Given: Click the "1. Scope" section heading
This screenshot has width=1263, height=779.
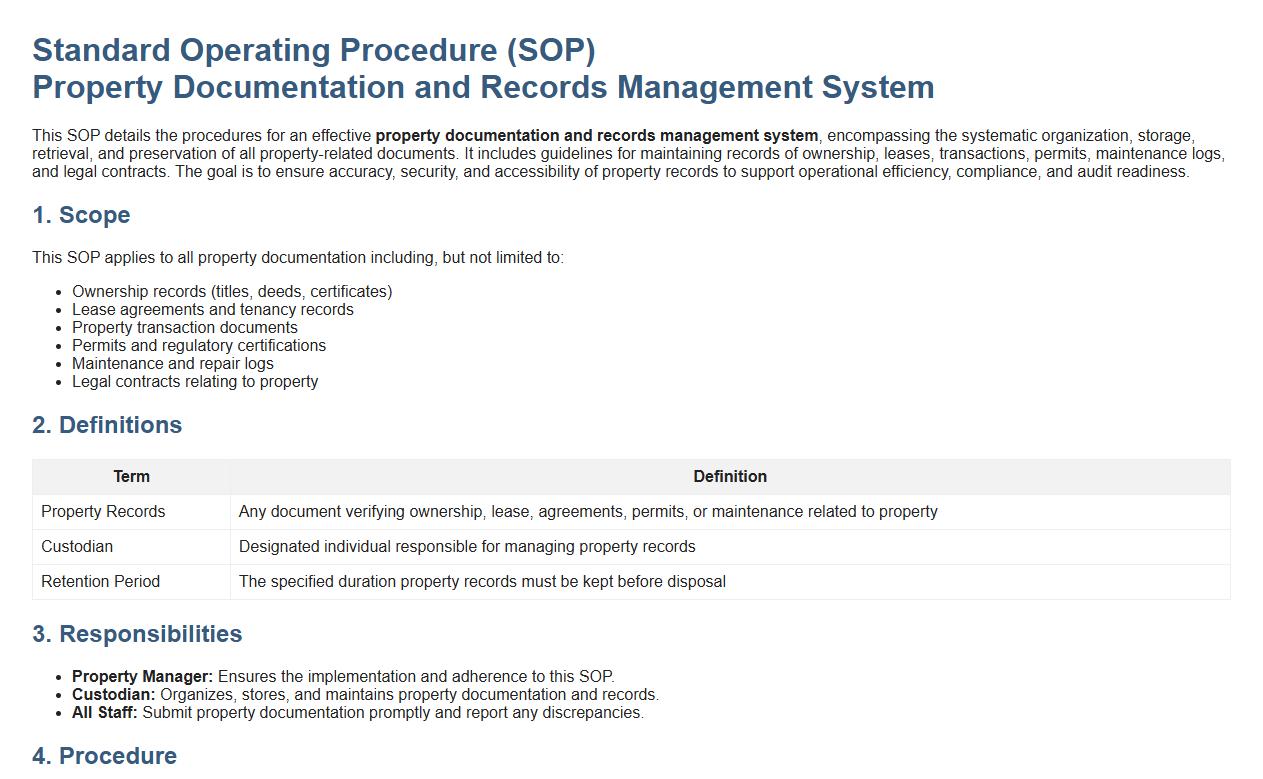Looking at the screenshot, I should pos(81,215).
